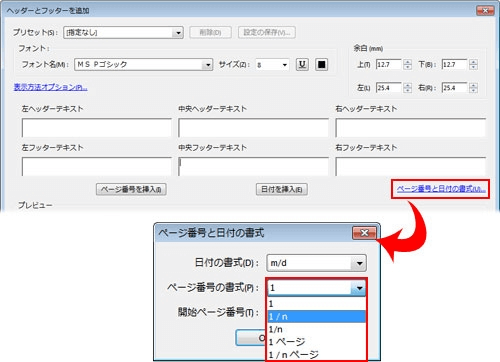Open the 表示方法オプション link
This screenshot has width=500, height=362.
click(x=50, y=87)
